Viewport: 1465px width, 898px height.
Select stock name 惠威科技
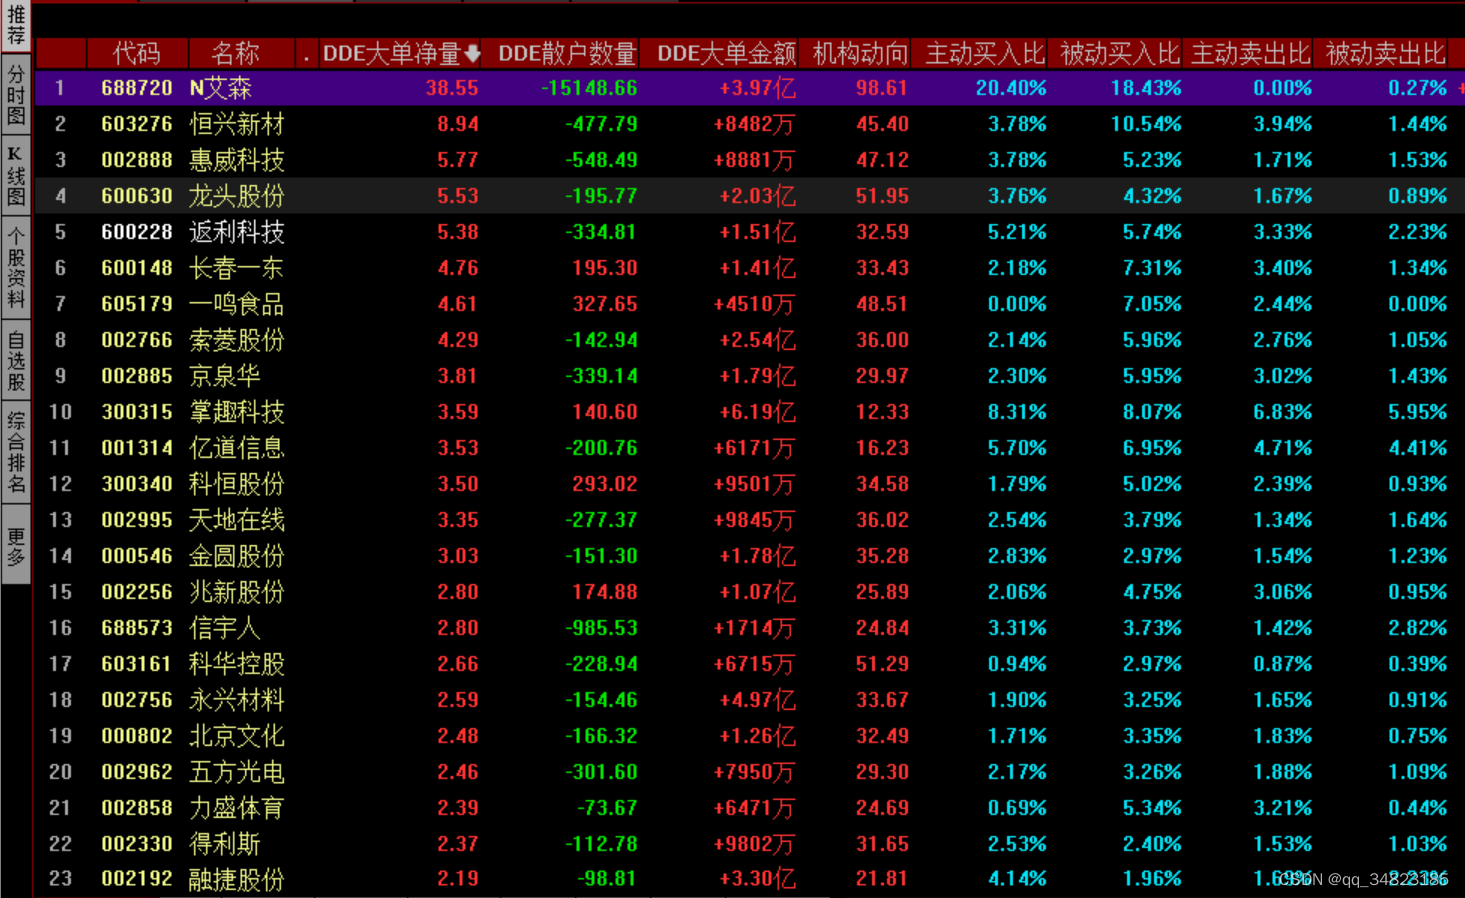tap(237, 160)
